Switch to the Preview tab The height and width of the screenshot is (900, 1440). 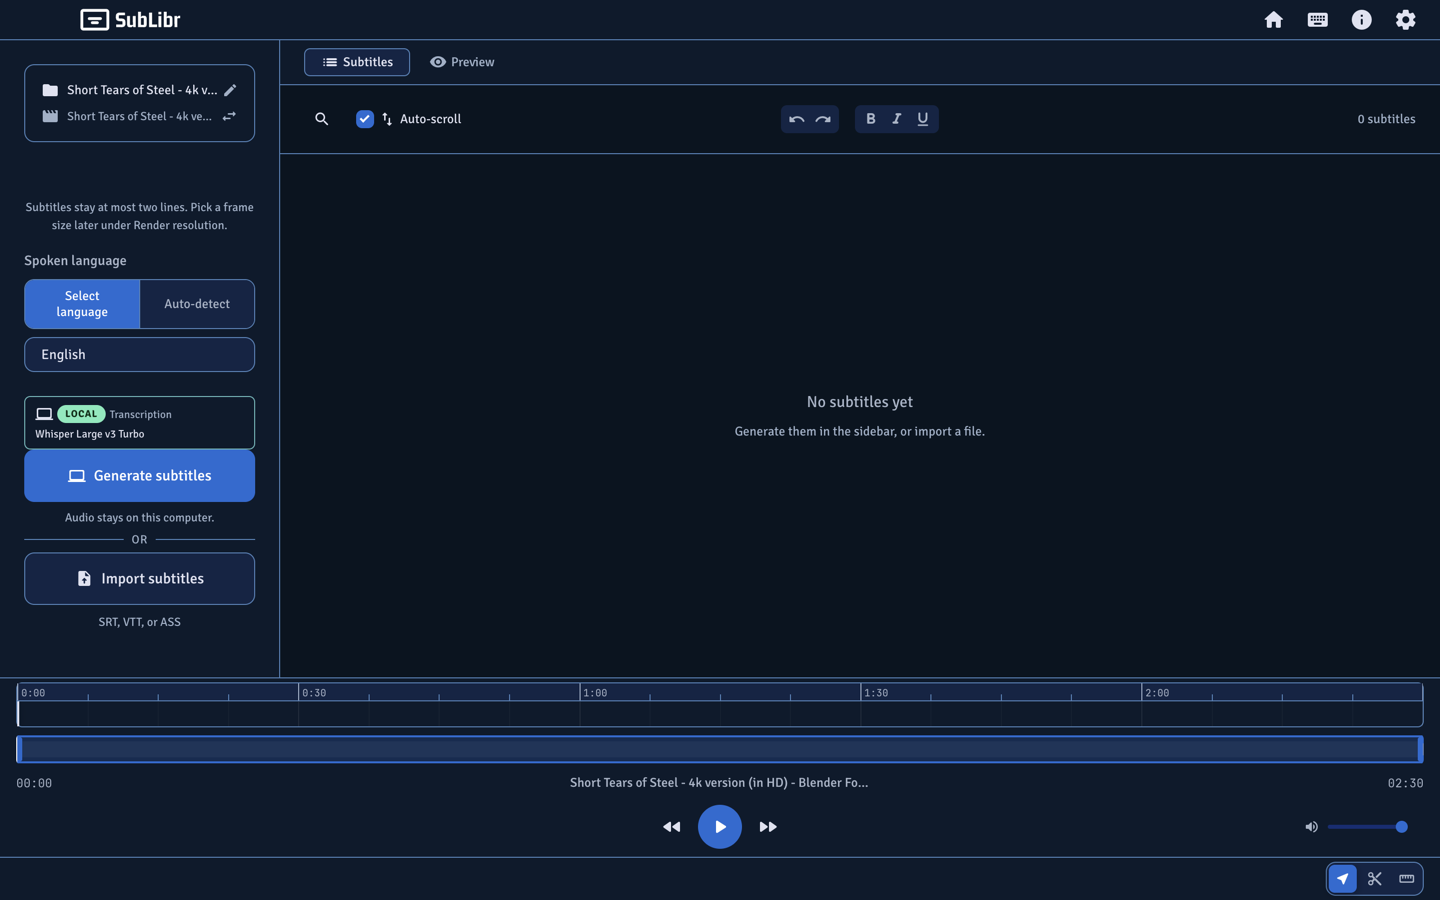point(462,62)
